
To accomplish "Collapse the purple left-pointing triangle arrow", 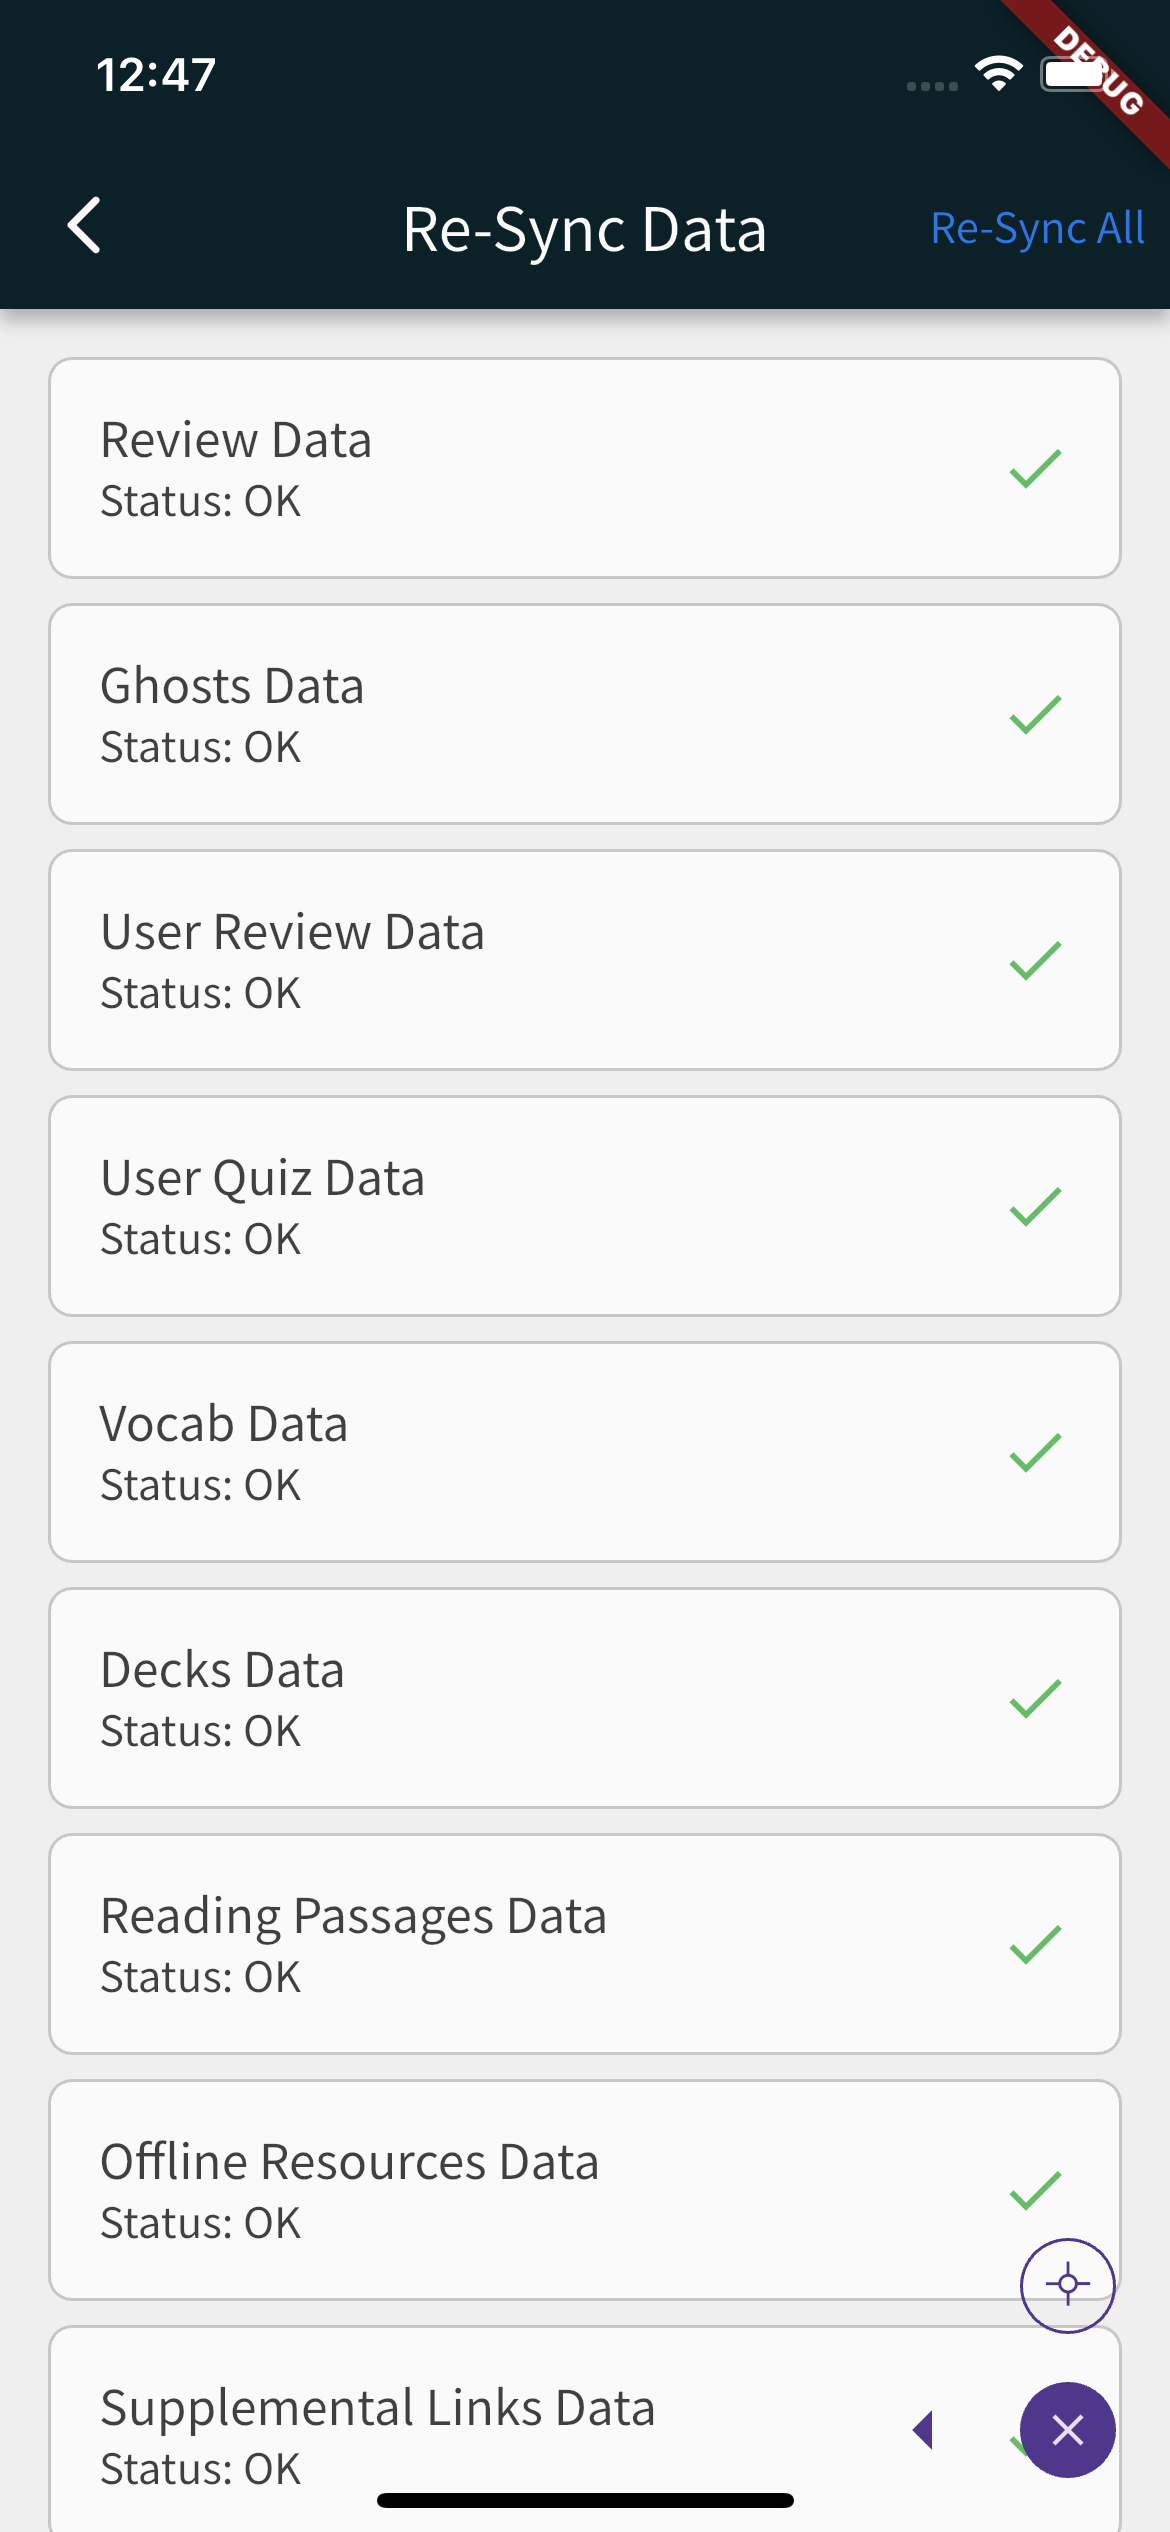I will pyautogui.click(x=923, y=2430).
